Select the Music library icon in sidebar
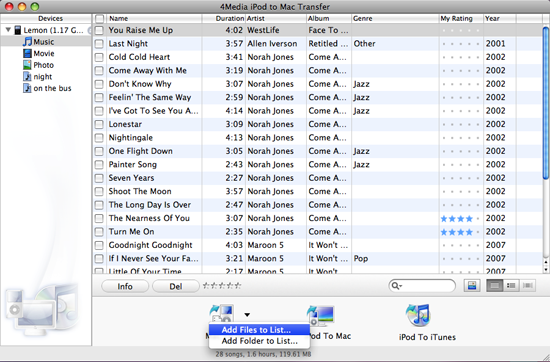 27,42
